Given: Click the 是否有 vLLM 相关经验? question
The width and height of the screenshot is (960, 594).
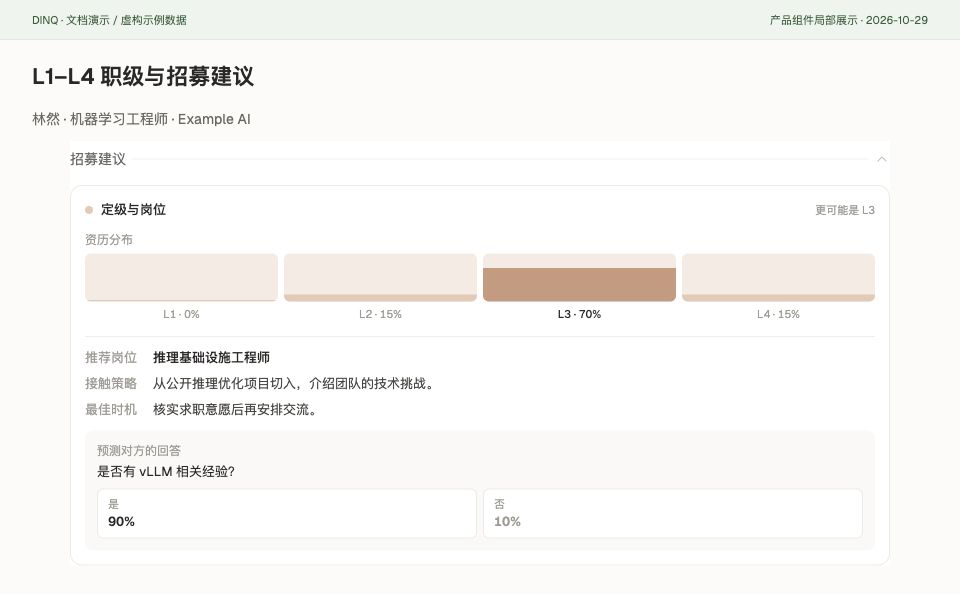Looking at the screenshot, I should pos(166,472).
